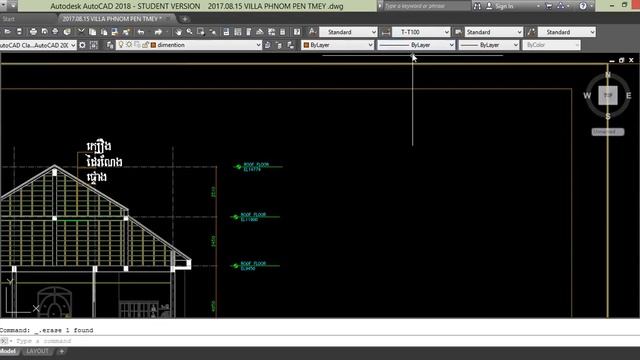Image resolution: width=640 pixels, height=360 pixels.
Task: Click the Multileader Style icon
Action: click(531, 31)
